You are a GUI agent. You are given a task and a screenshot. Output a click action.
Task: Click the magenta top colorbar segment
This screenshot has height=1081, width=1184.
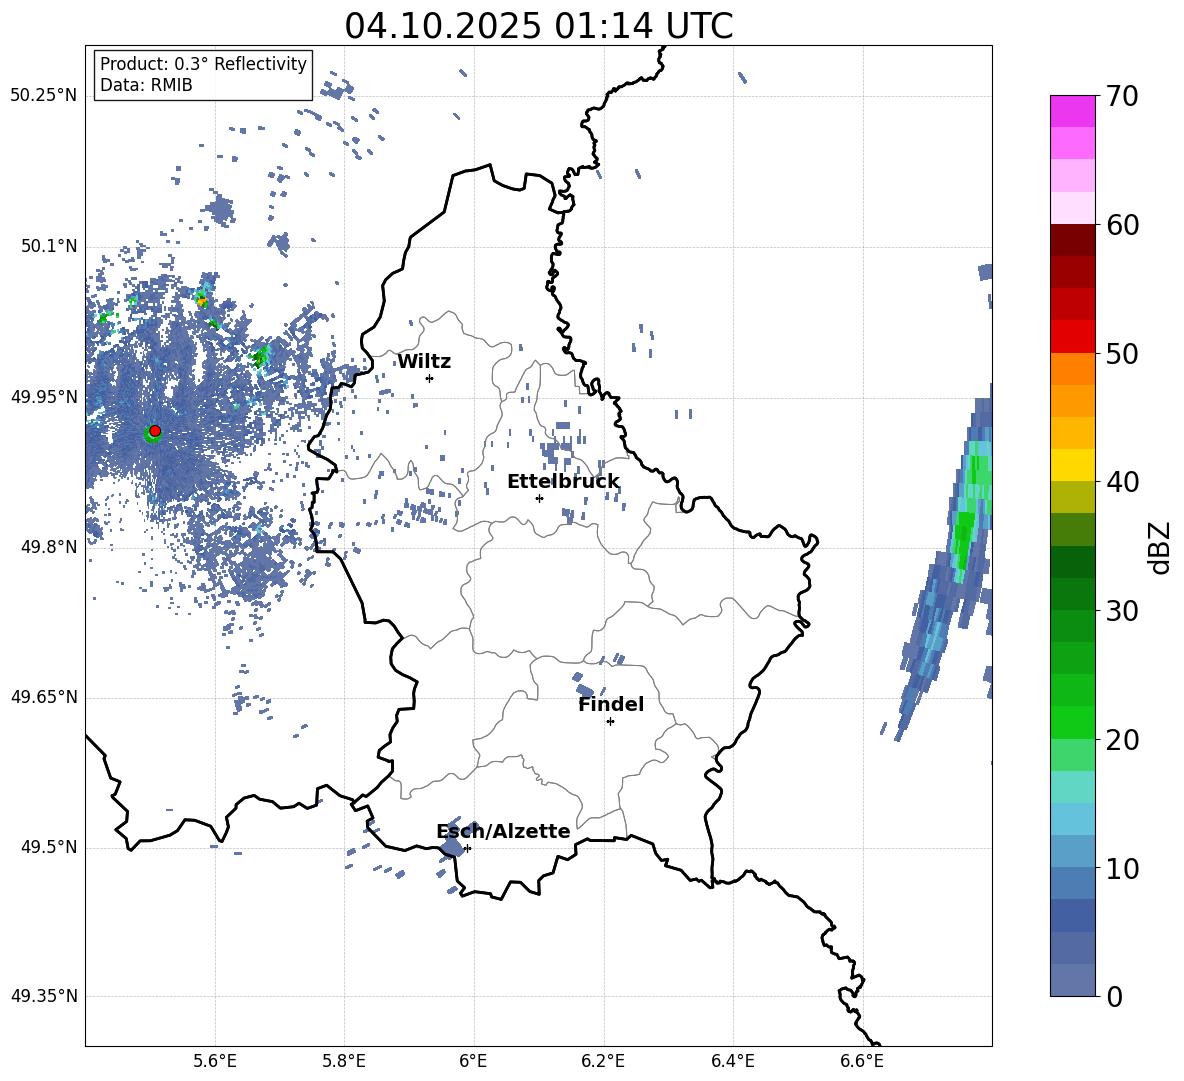[x=1072, y=112]
